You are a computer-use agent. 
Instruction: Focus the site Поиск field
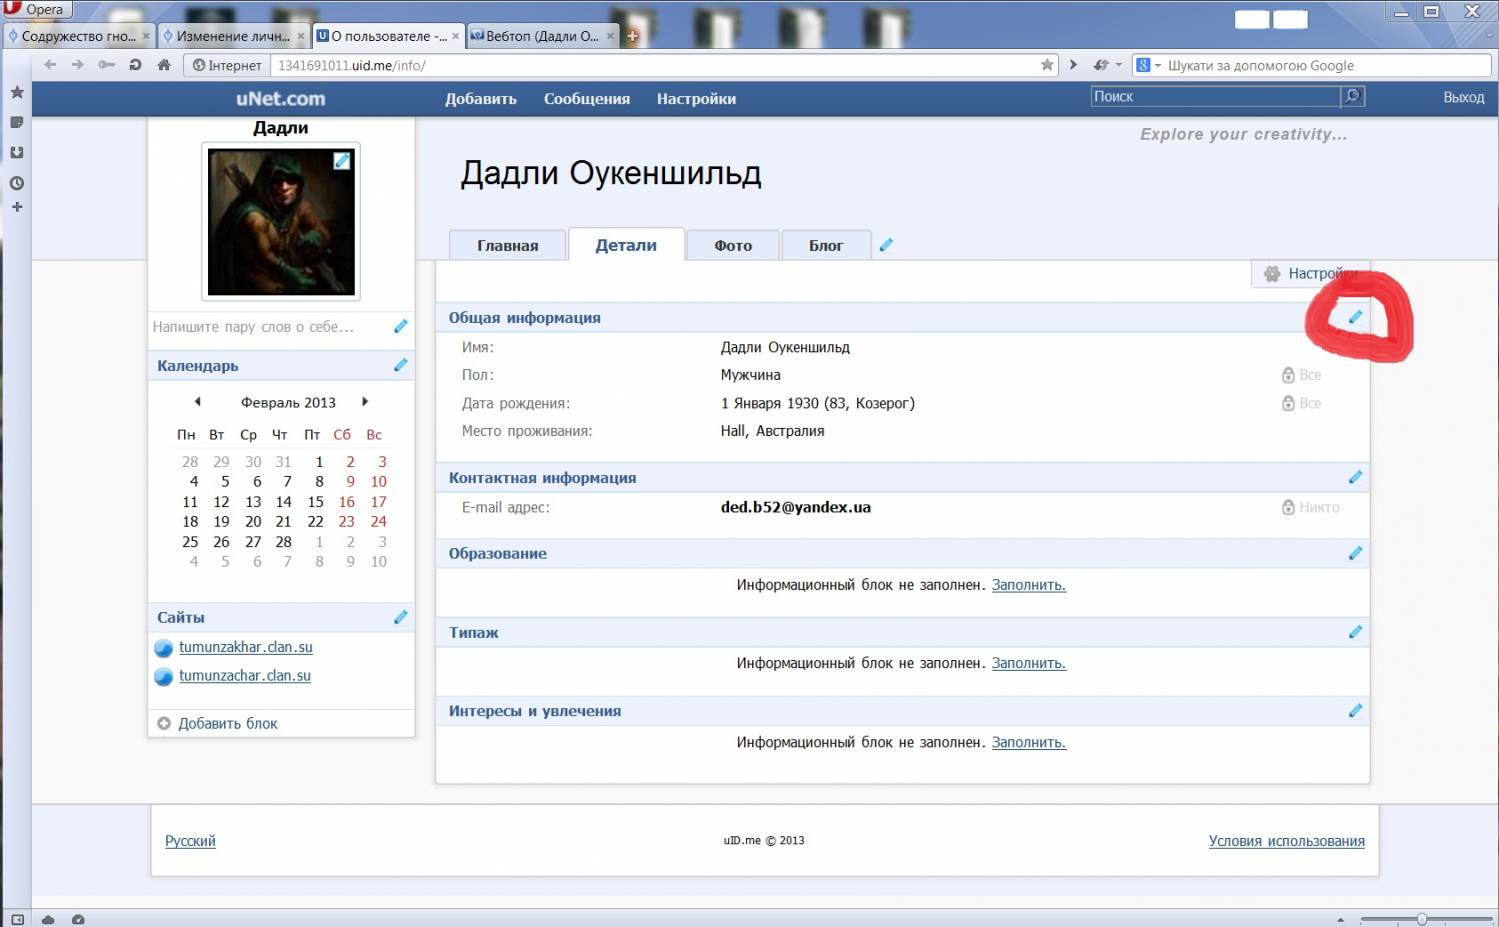1215,96
